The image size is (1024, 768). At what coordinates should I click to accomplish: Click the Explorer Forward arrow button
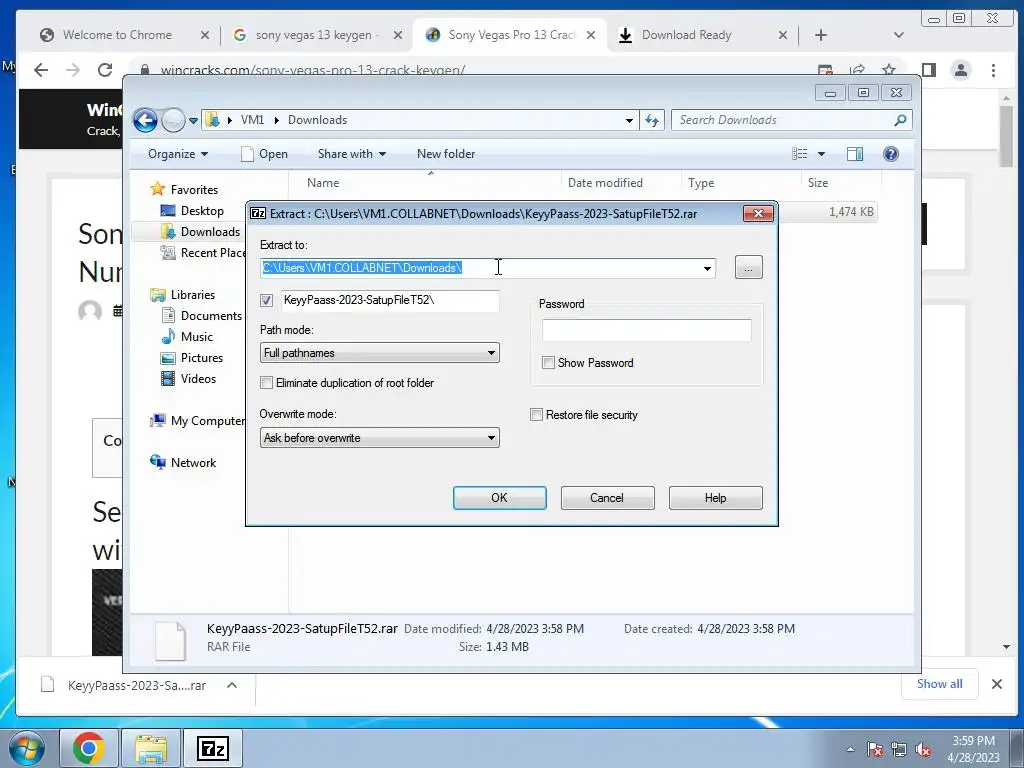[x=173, y=120]
